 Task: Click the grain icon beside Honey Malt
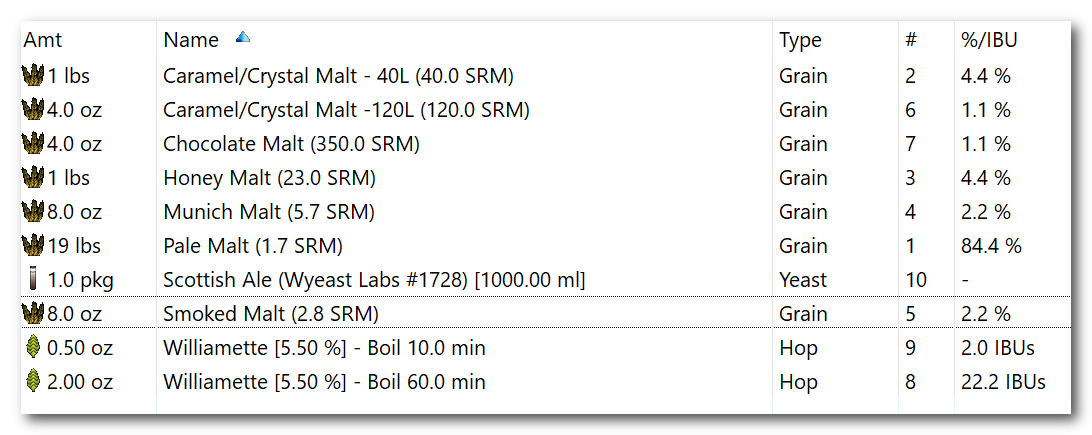tap(33, 177)
